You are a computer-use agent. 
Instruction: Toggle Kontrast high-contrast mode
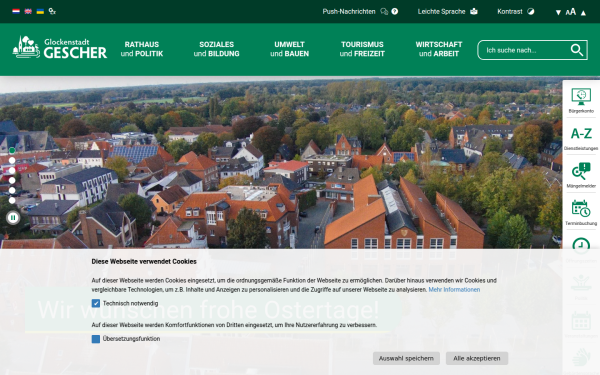point(515,11)
